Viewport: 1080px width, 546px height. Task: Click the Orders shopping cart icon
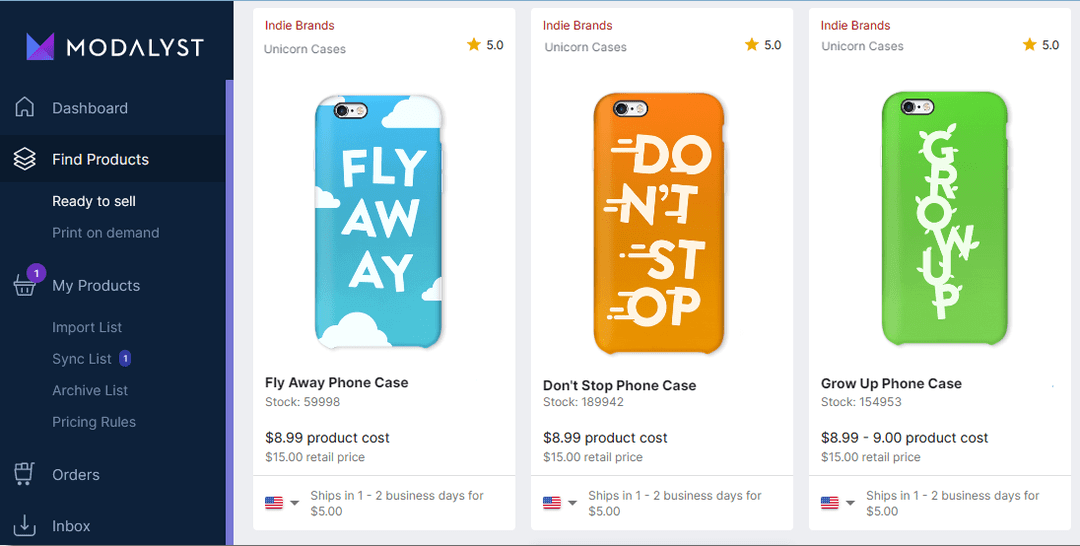click(25, 474)
